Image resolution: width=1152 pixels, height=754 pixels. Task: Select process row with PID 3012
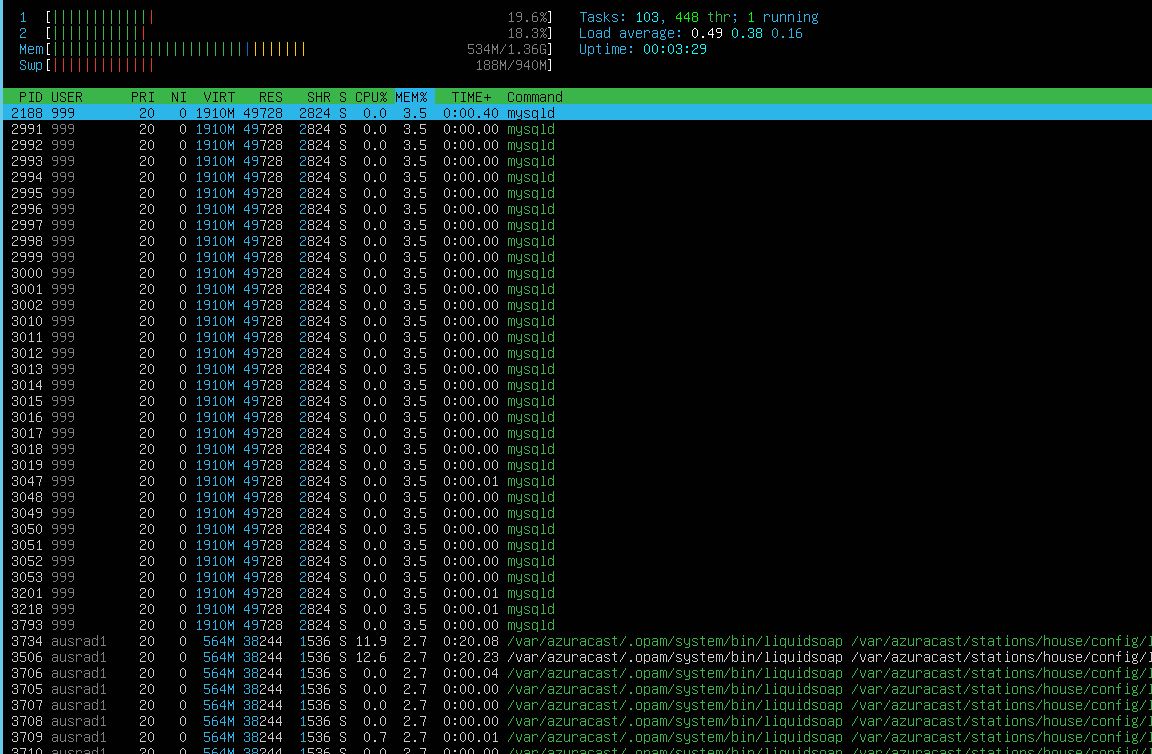click(576, 353)
